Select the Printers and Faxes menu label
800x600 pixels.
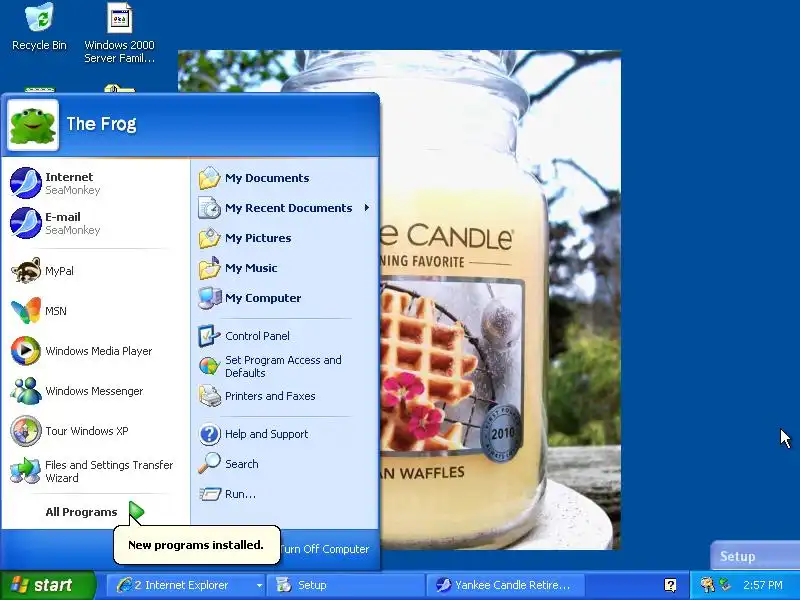pyautogui.click(x=270, y=396)
